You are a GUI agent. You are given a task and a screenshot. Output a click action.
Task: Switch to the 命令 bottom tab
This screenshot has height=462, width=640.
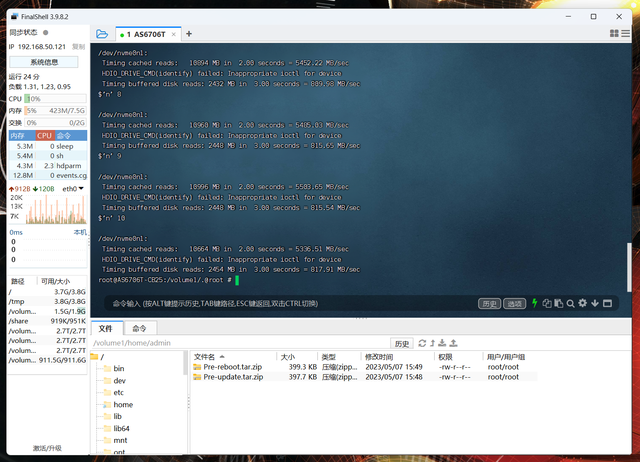click(139, 328)
